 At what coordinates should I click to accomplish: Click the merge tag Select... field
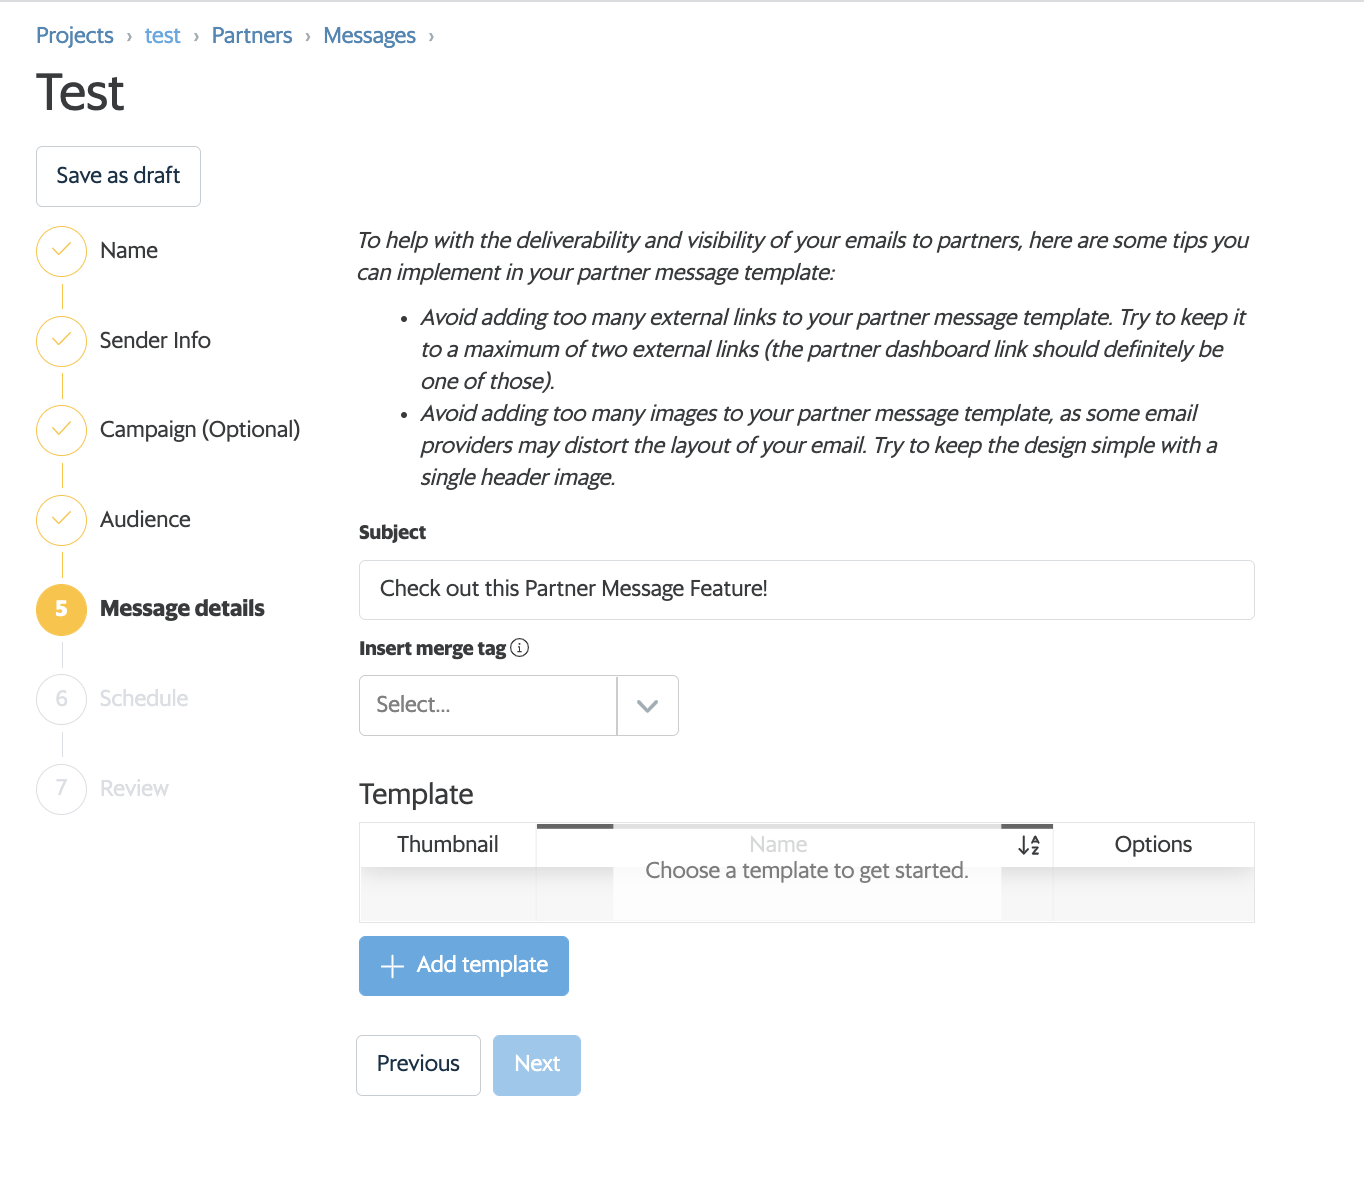[488, 706]
